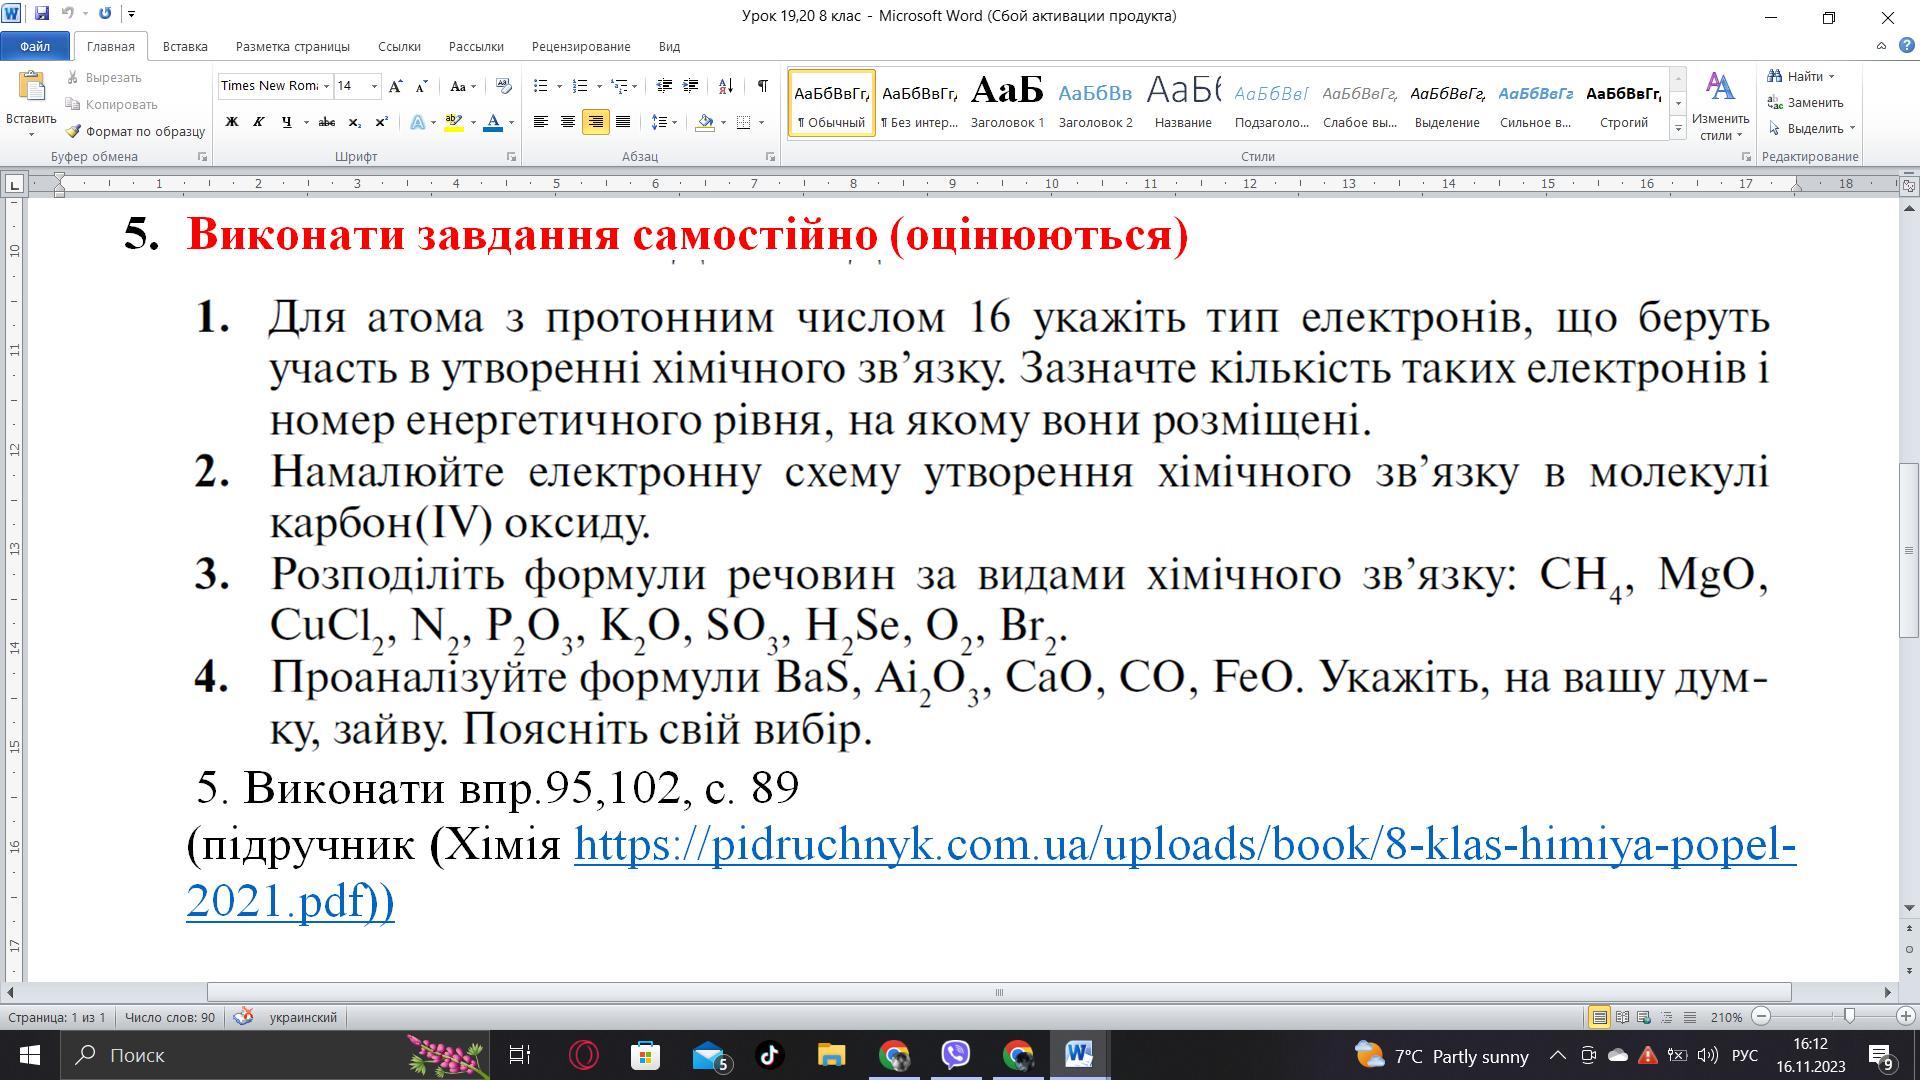Justify the paragraph text
This screenshot has height=1080, width=1920.
coord(622,122)
